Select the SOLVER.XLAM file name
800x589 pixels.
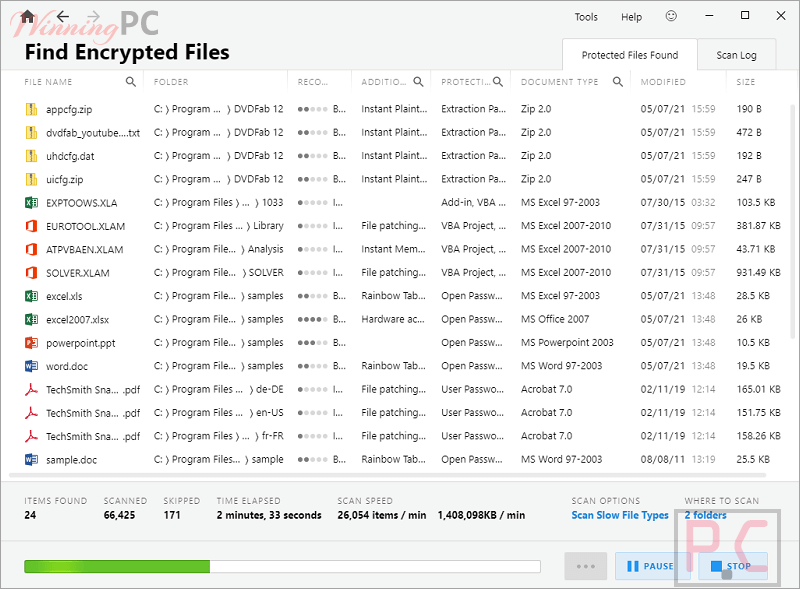[78, 273]
